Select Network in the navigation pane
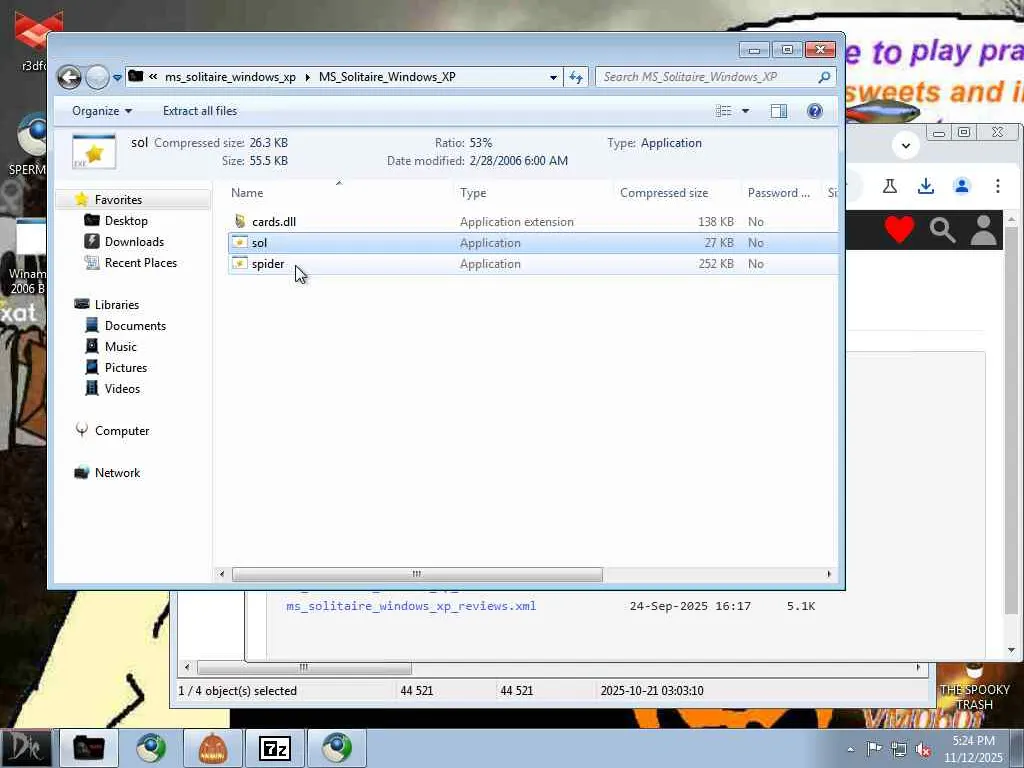Viewport: 1024px width, 768px height. click(117, 473)
